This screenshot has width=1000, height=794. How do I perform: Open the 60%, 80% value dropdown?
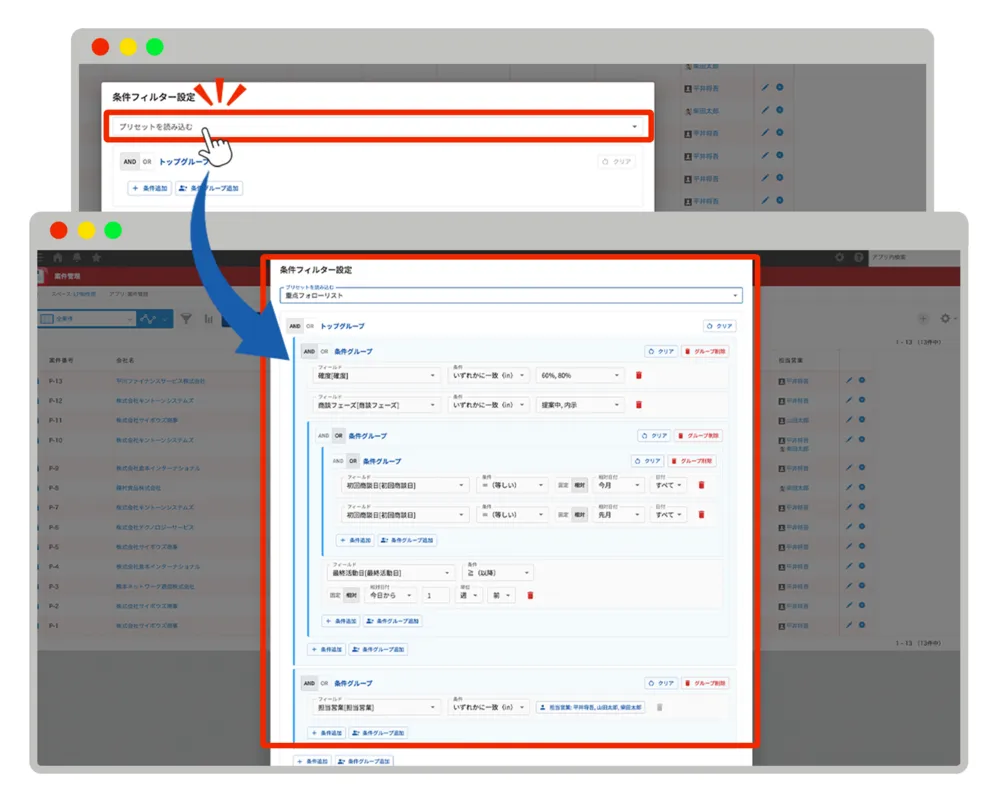[580, 376]
